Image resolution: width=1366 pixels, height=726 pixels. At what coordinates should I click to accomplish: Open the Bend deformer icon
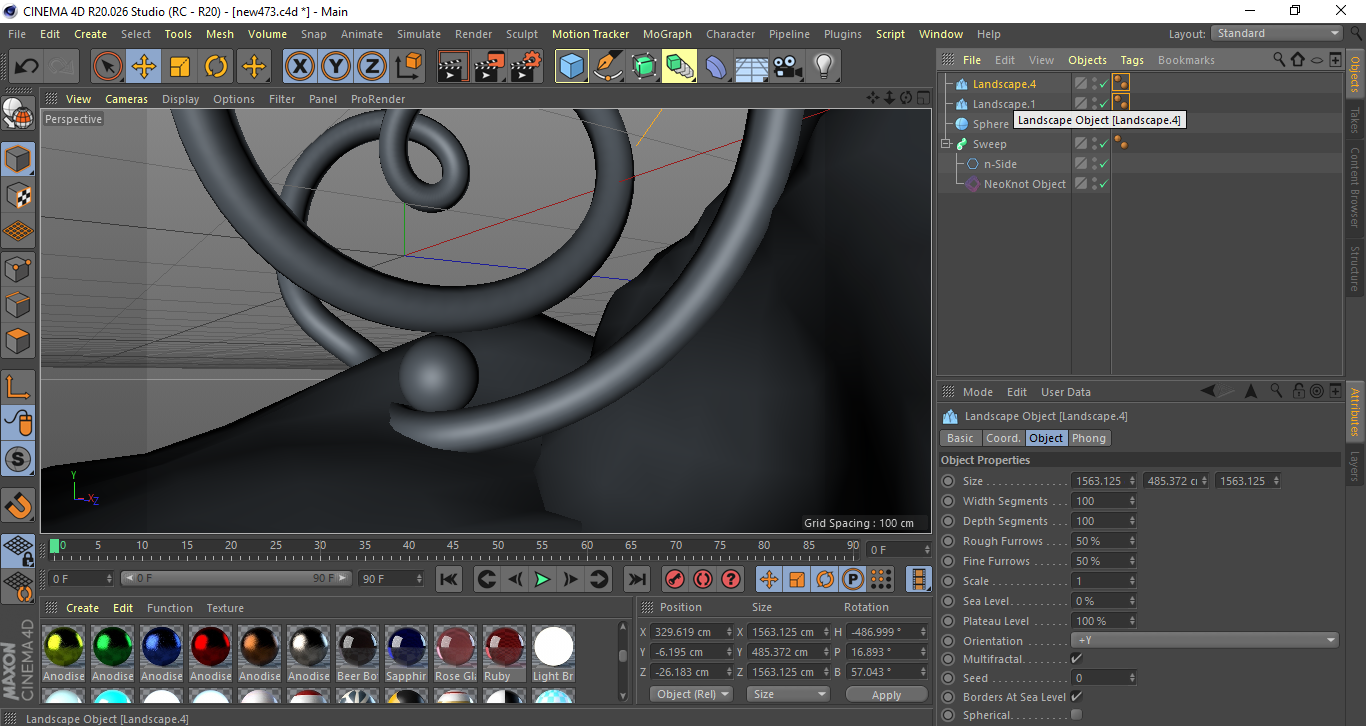point(716,67)
